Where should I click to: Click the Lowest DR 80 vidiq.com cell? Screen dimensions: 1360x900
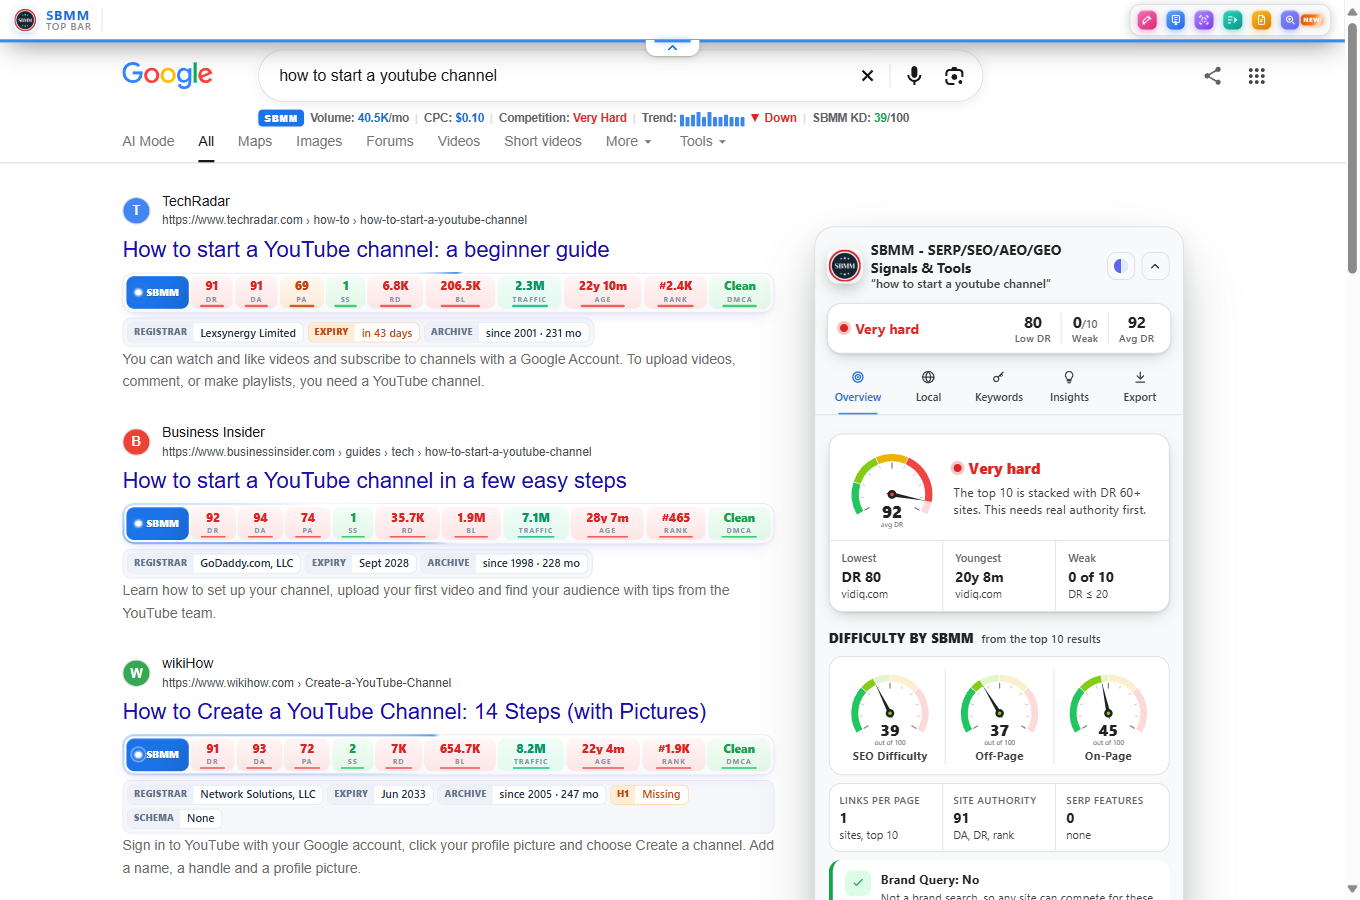coord(886,576)
